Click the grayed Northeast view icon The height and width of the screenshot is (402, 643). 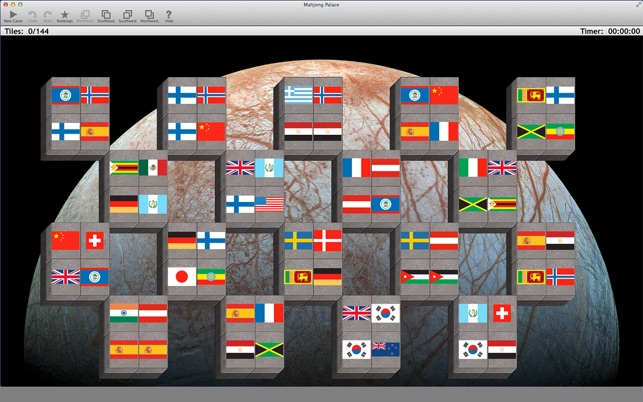[x=85, y=16]
